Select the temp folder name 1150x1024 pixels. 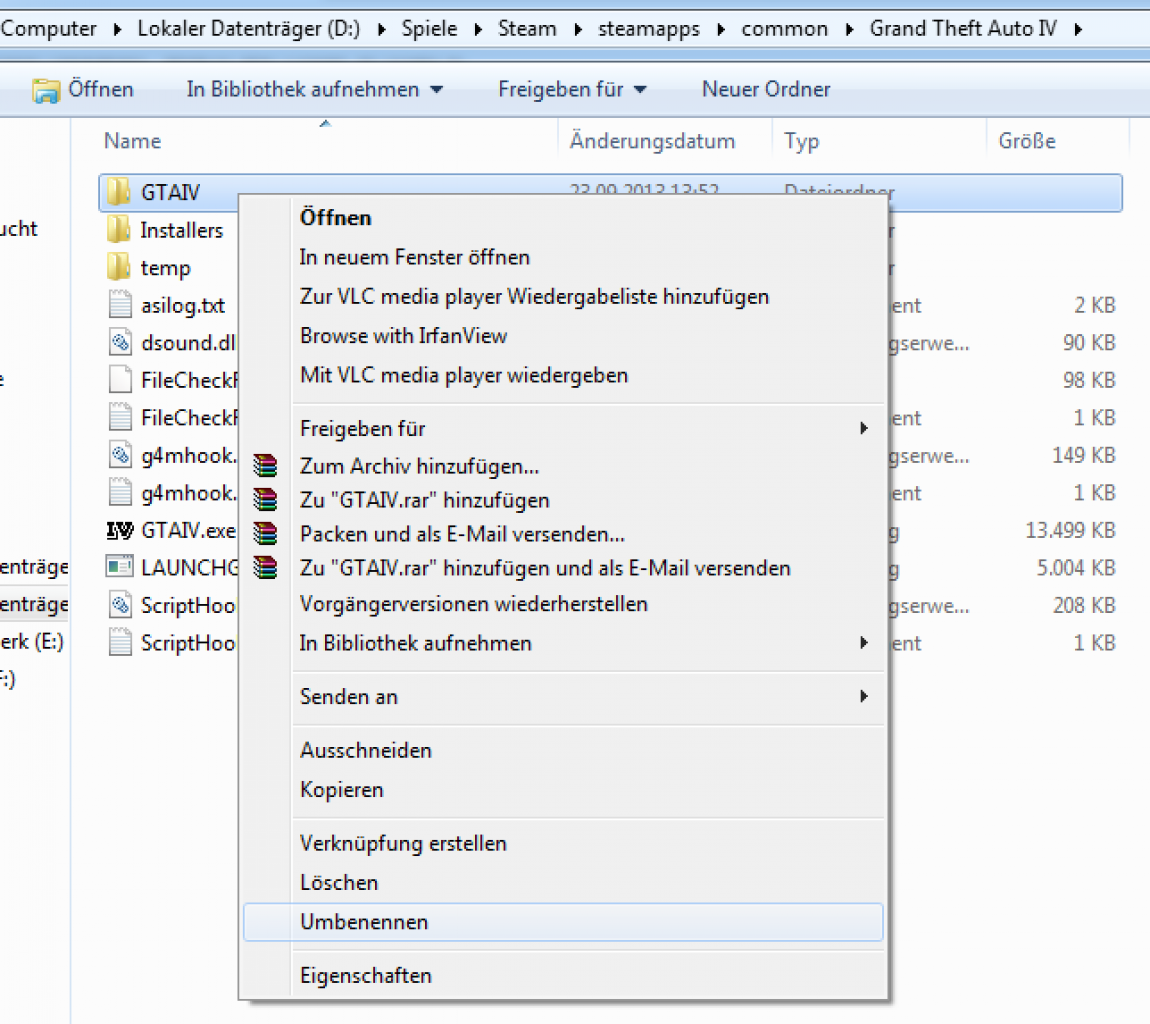pos(166,268)
